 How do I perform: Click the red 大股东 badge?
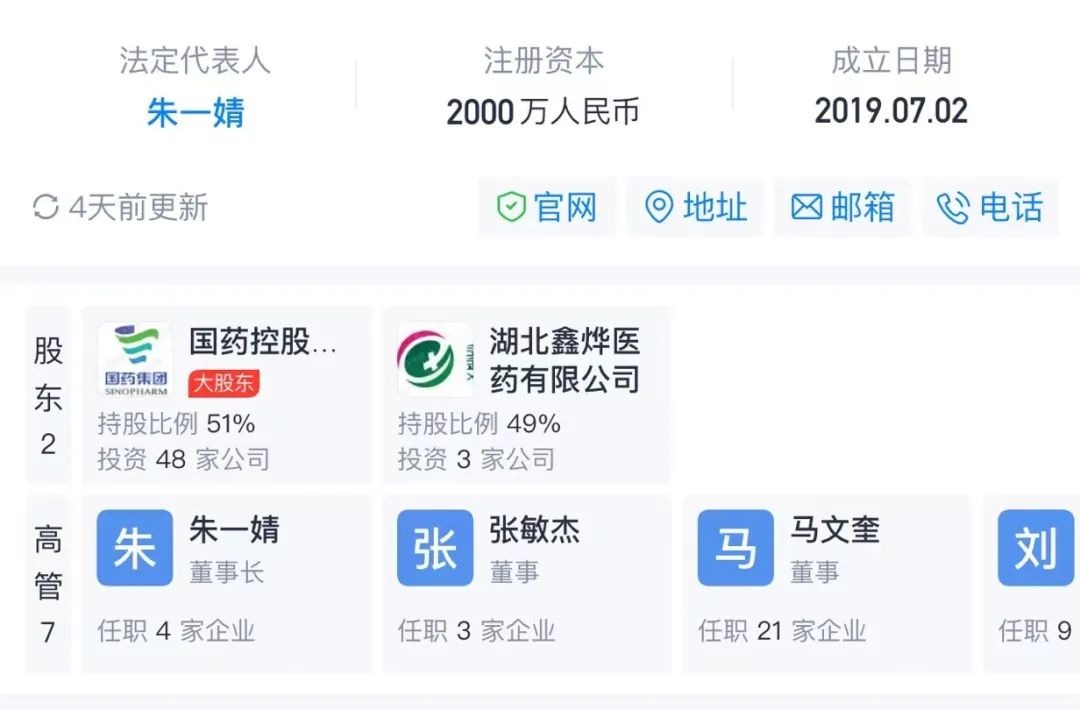(x=224, y=383)
